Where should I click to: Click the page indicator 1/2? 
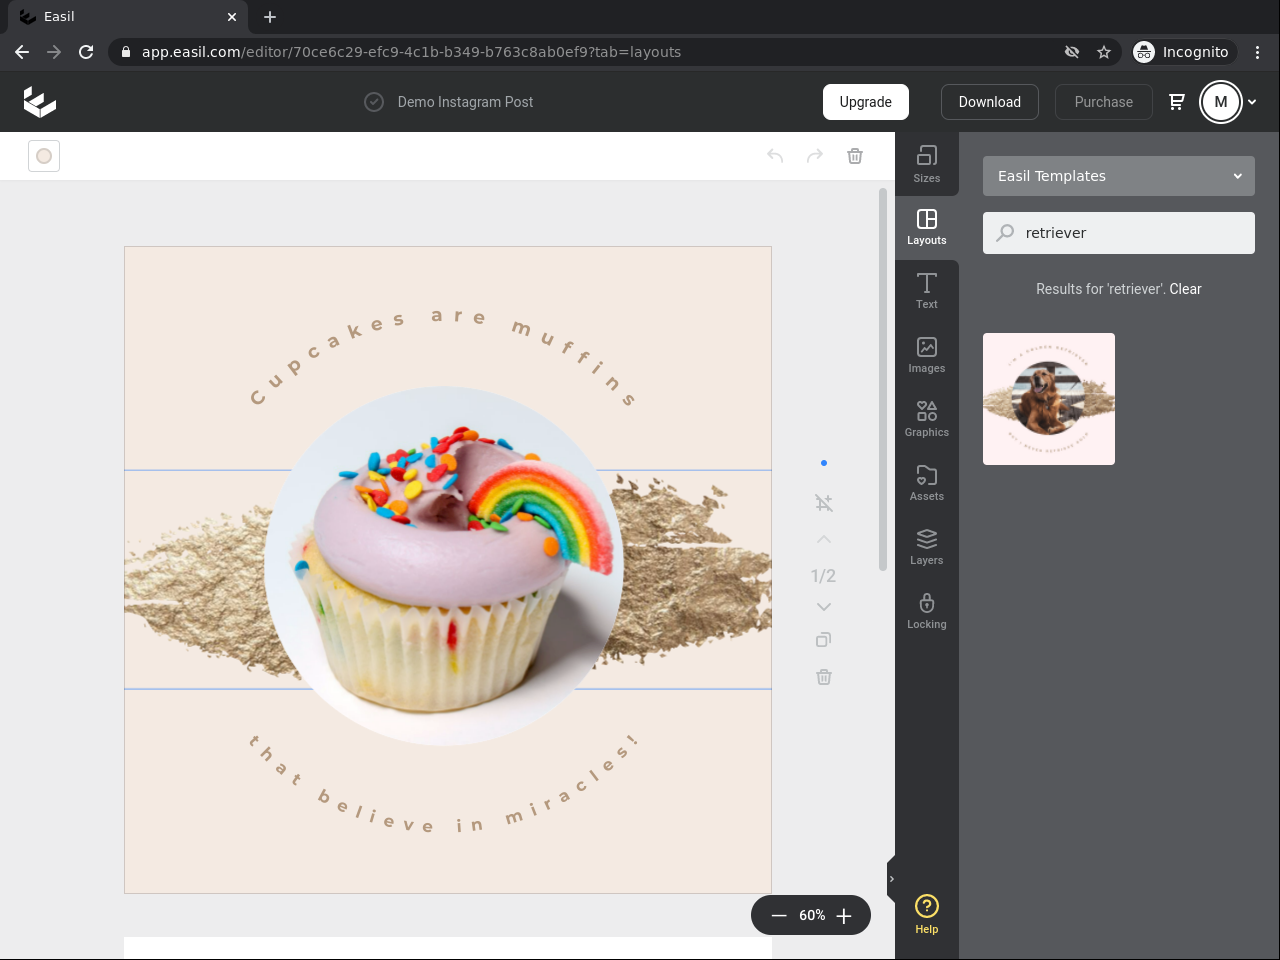[824, 576]
